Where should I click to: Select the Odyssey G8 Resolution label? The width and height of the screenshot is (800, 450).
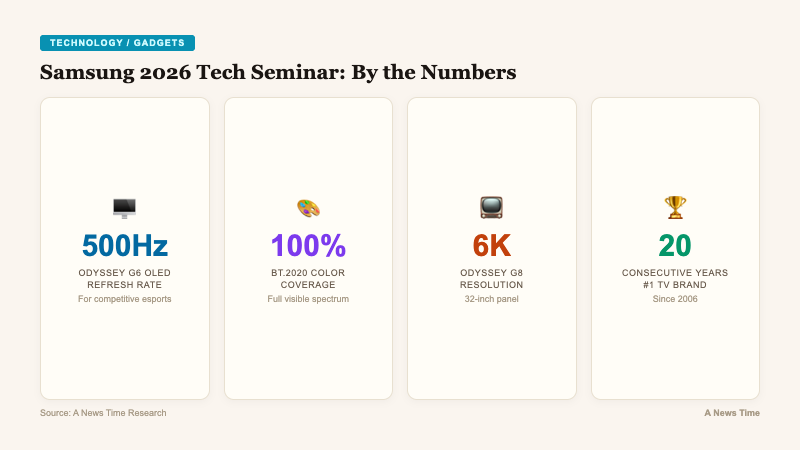pyautogui.click(x=491, y=279)
